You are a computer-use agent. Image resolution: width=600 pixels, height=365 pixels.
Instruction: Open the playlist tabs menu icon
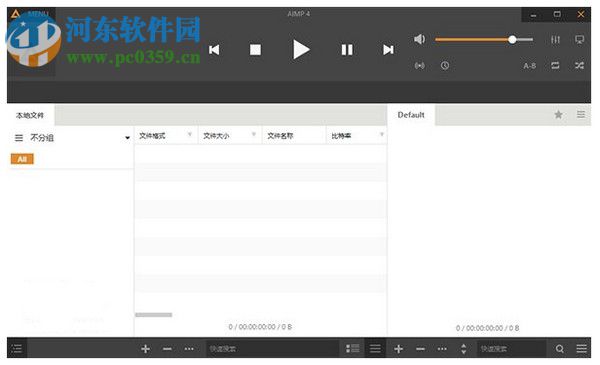click(x=581, y=114)
